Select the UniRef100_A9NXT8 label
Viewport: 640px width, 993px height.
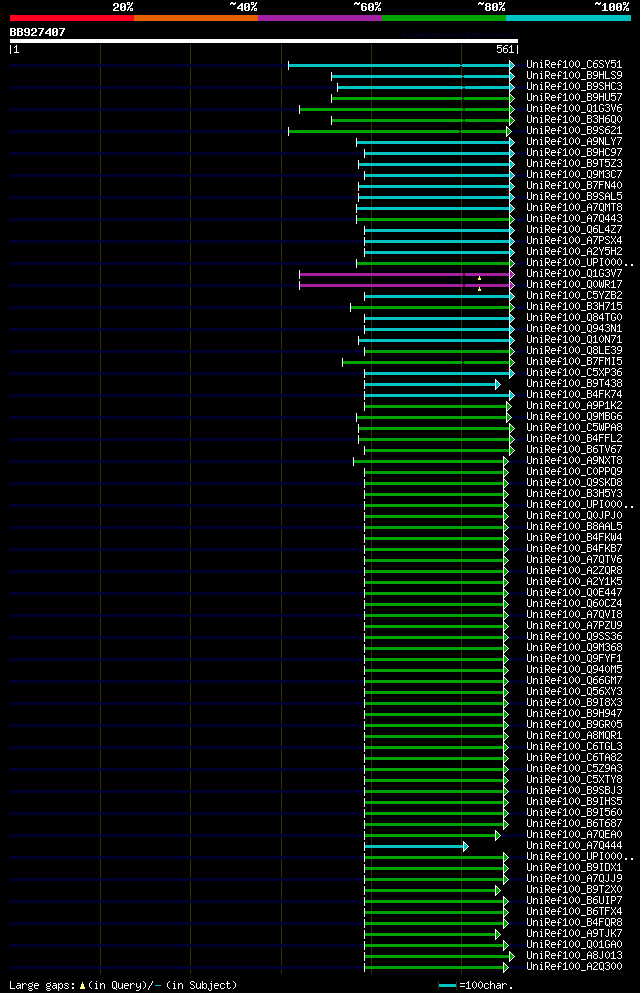(x=574, y=460)
